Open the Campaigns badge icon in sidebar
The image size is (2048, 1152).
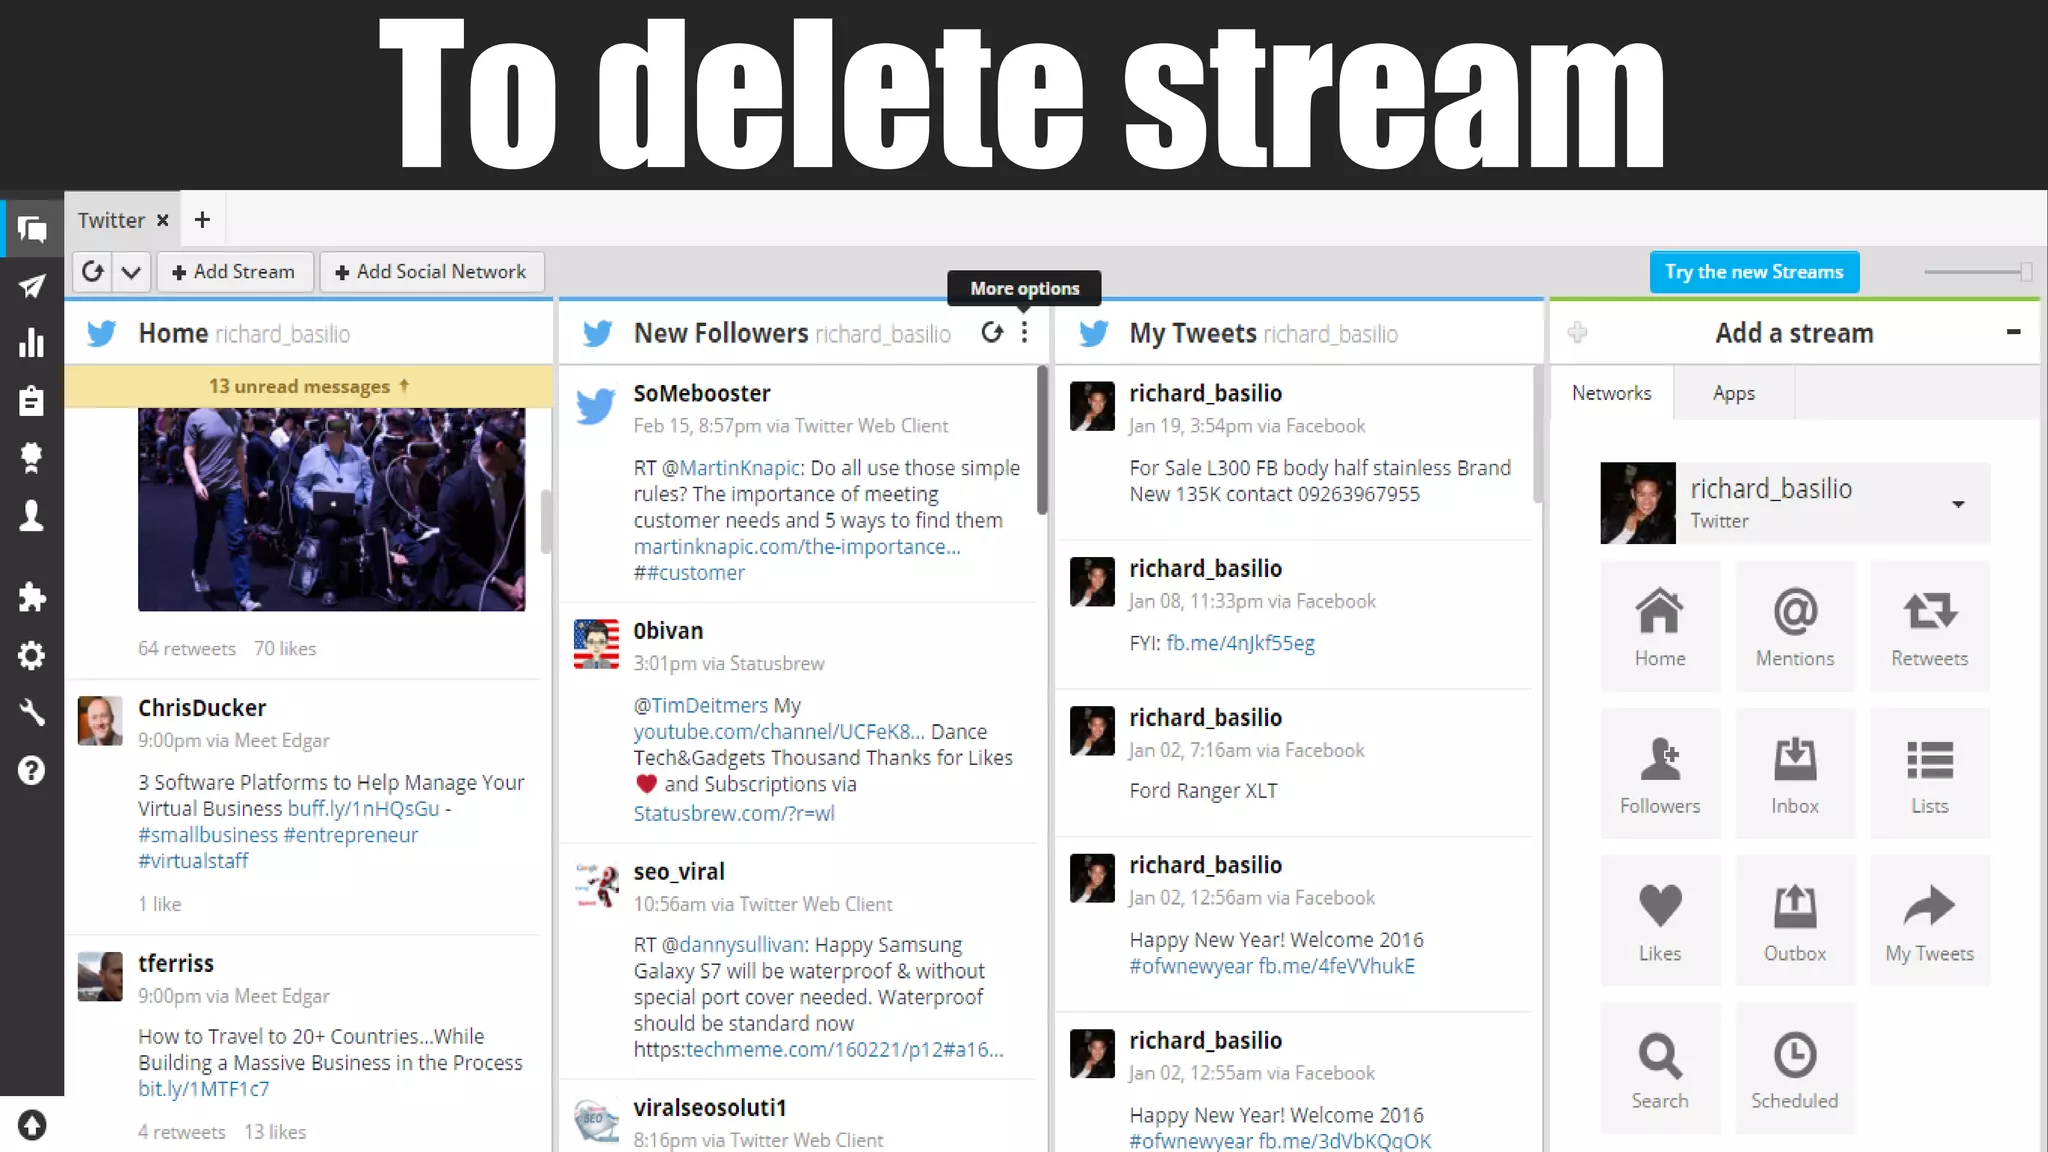tap(32, 457)
